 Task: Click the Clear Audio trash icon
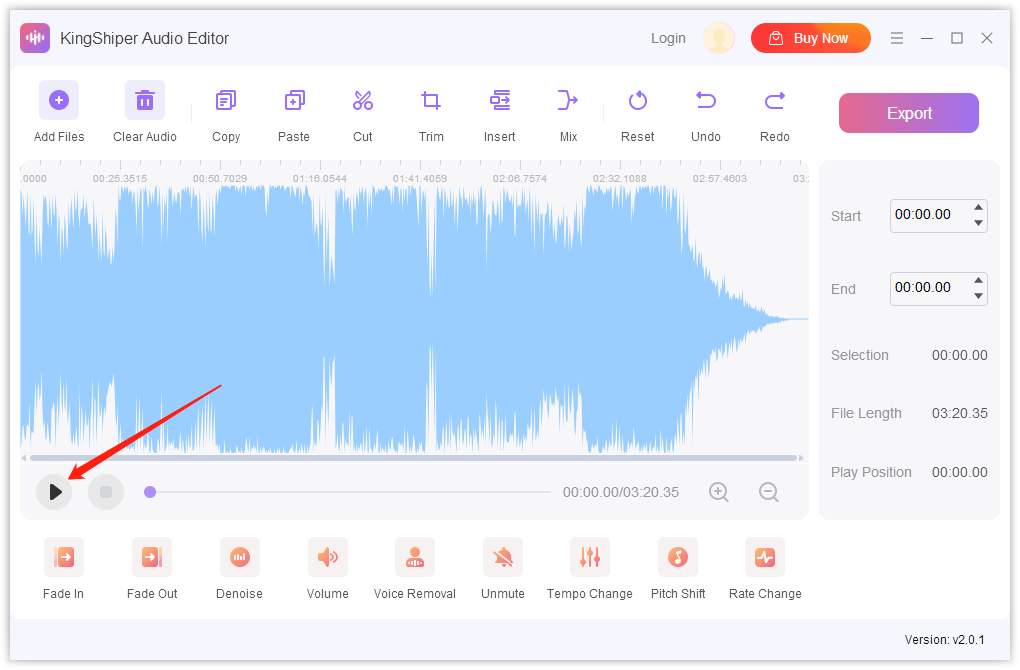(144, 100)
